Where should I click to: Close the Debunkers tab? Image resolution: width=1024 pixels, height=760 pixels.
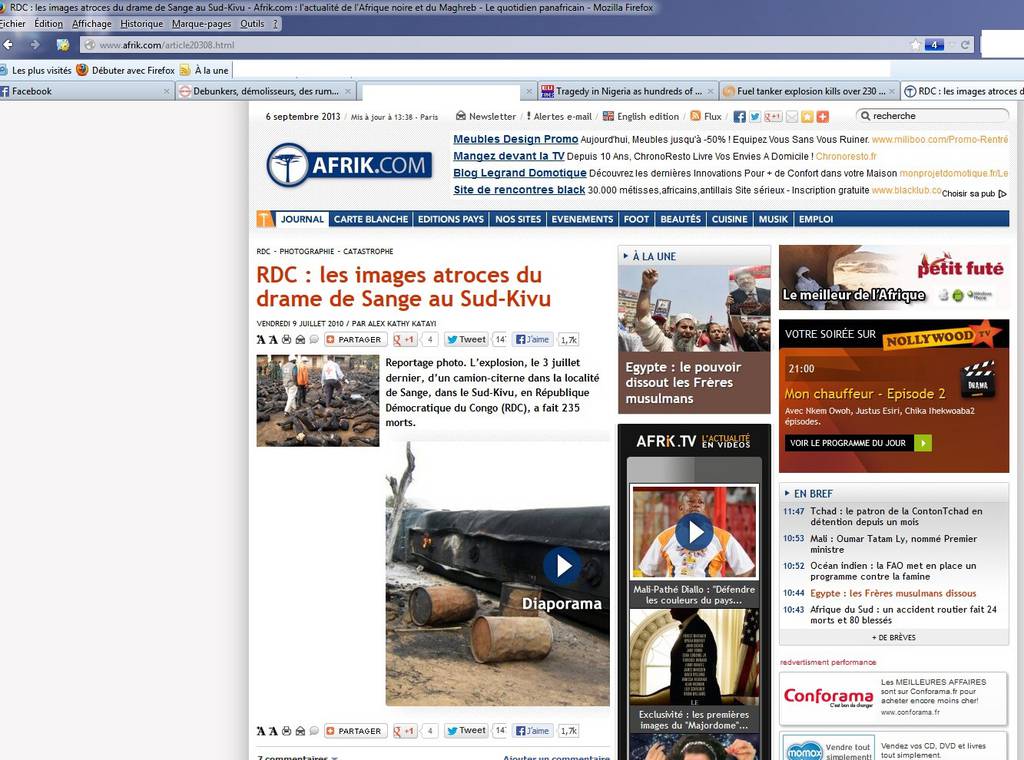(x=347, y=91)
